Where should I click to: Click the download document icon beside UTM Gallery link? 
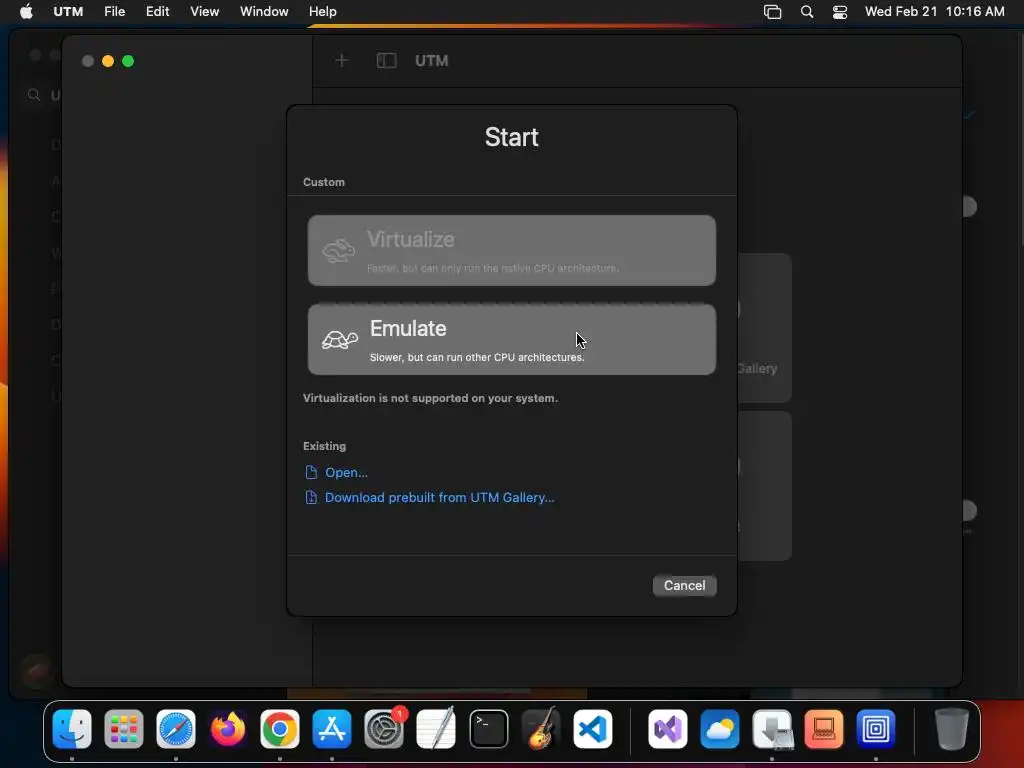pos(311,498)
